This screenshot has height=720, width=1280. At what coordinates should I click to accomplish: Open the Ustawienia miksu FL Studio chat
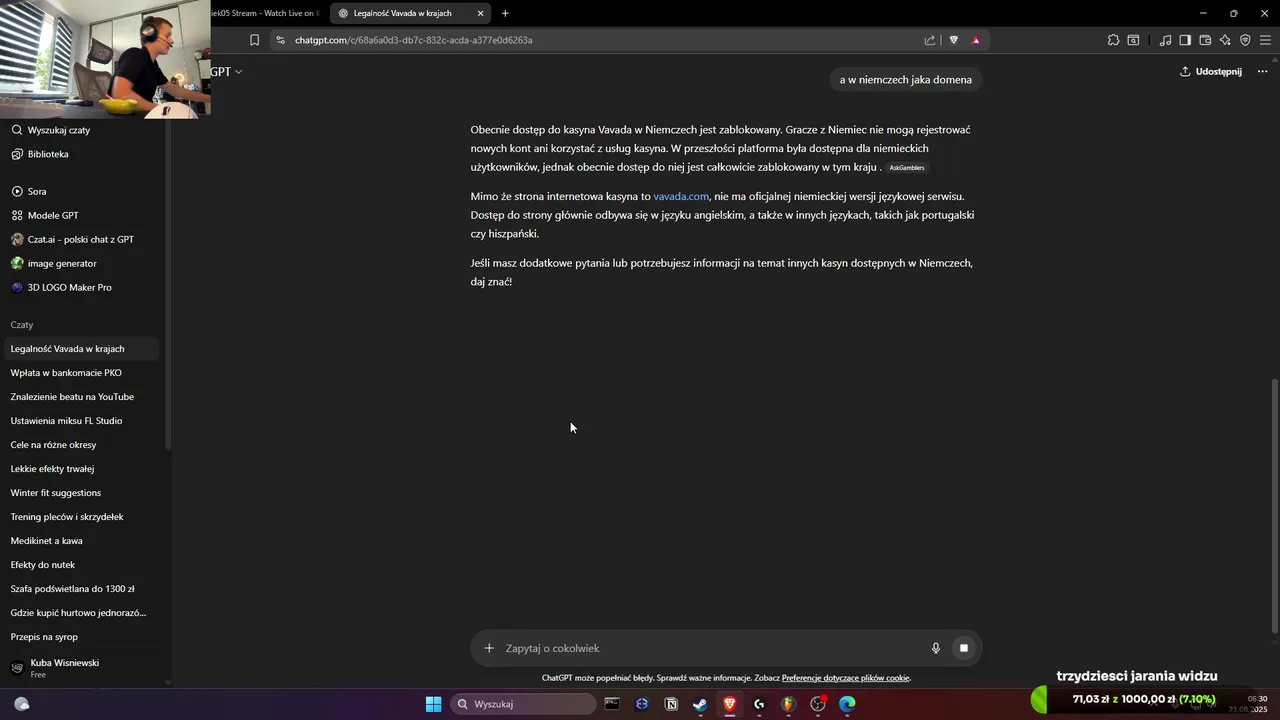80,421
